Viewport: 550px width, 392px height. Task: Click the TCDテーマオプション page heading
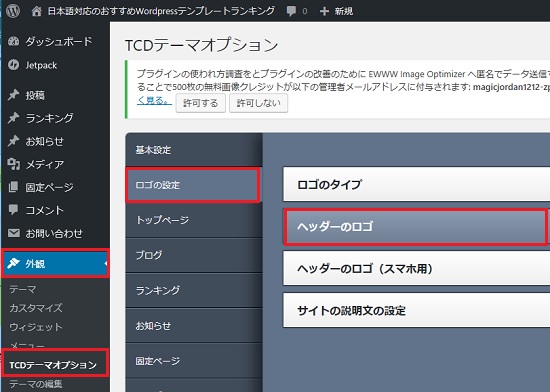(202, 45)
